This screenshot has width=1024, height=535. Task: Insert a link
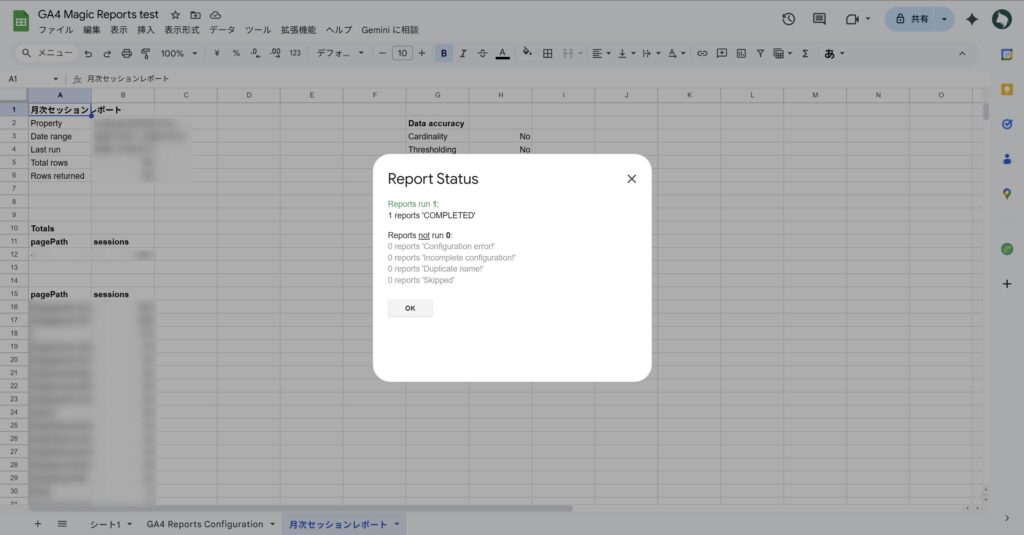[702, 54]
